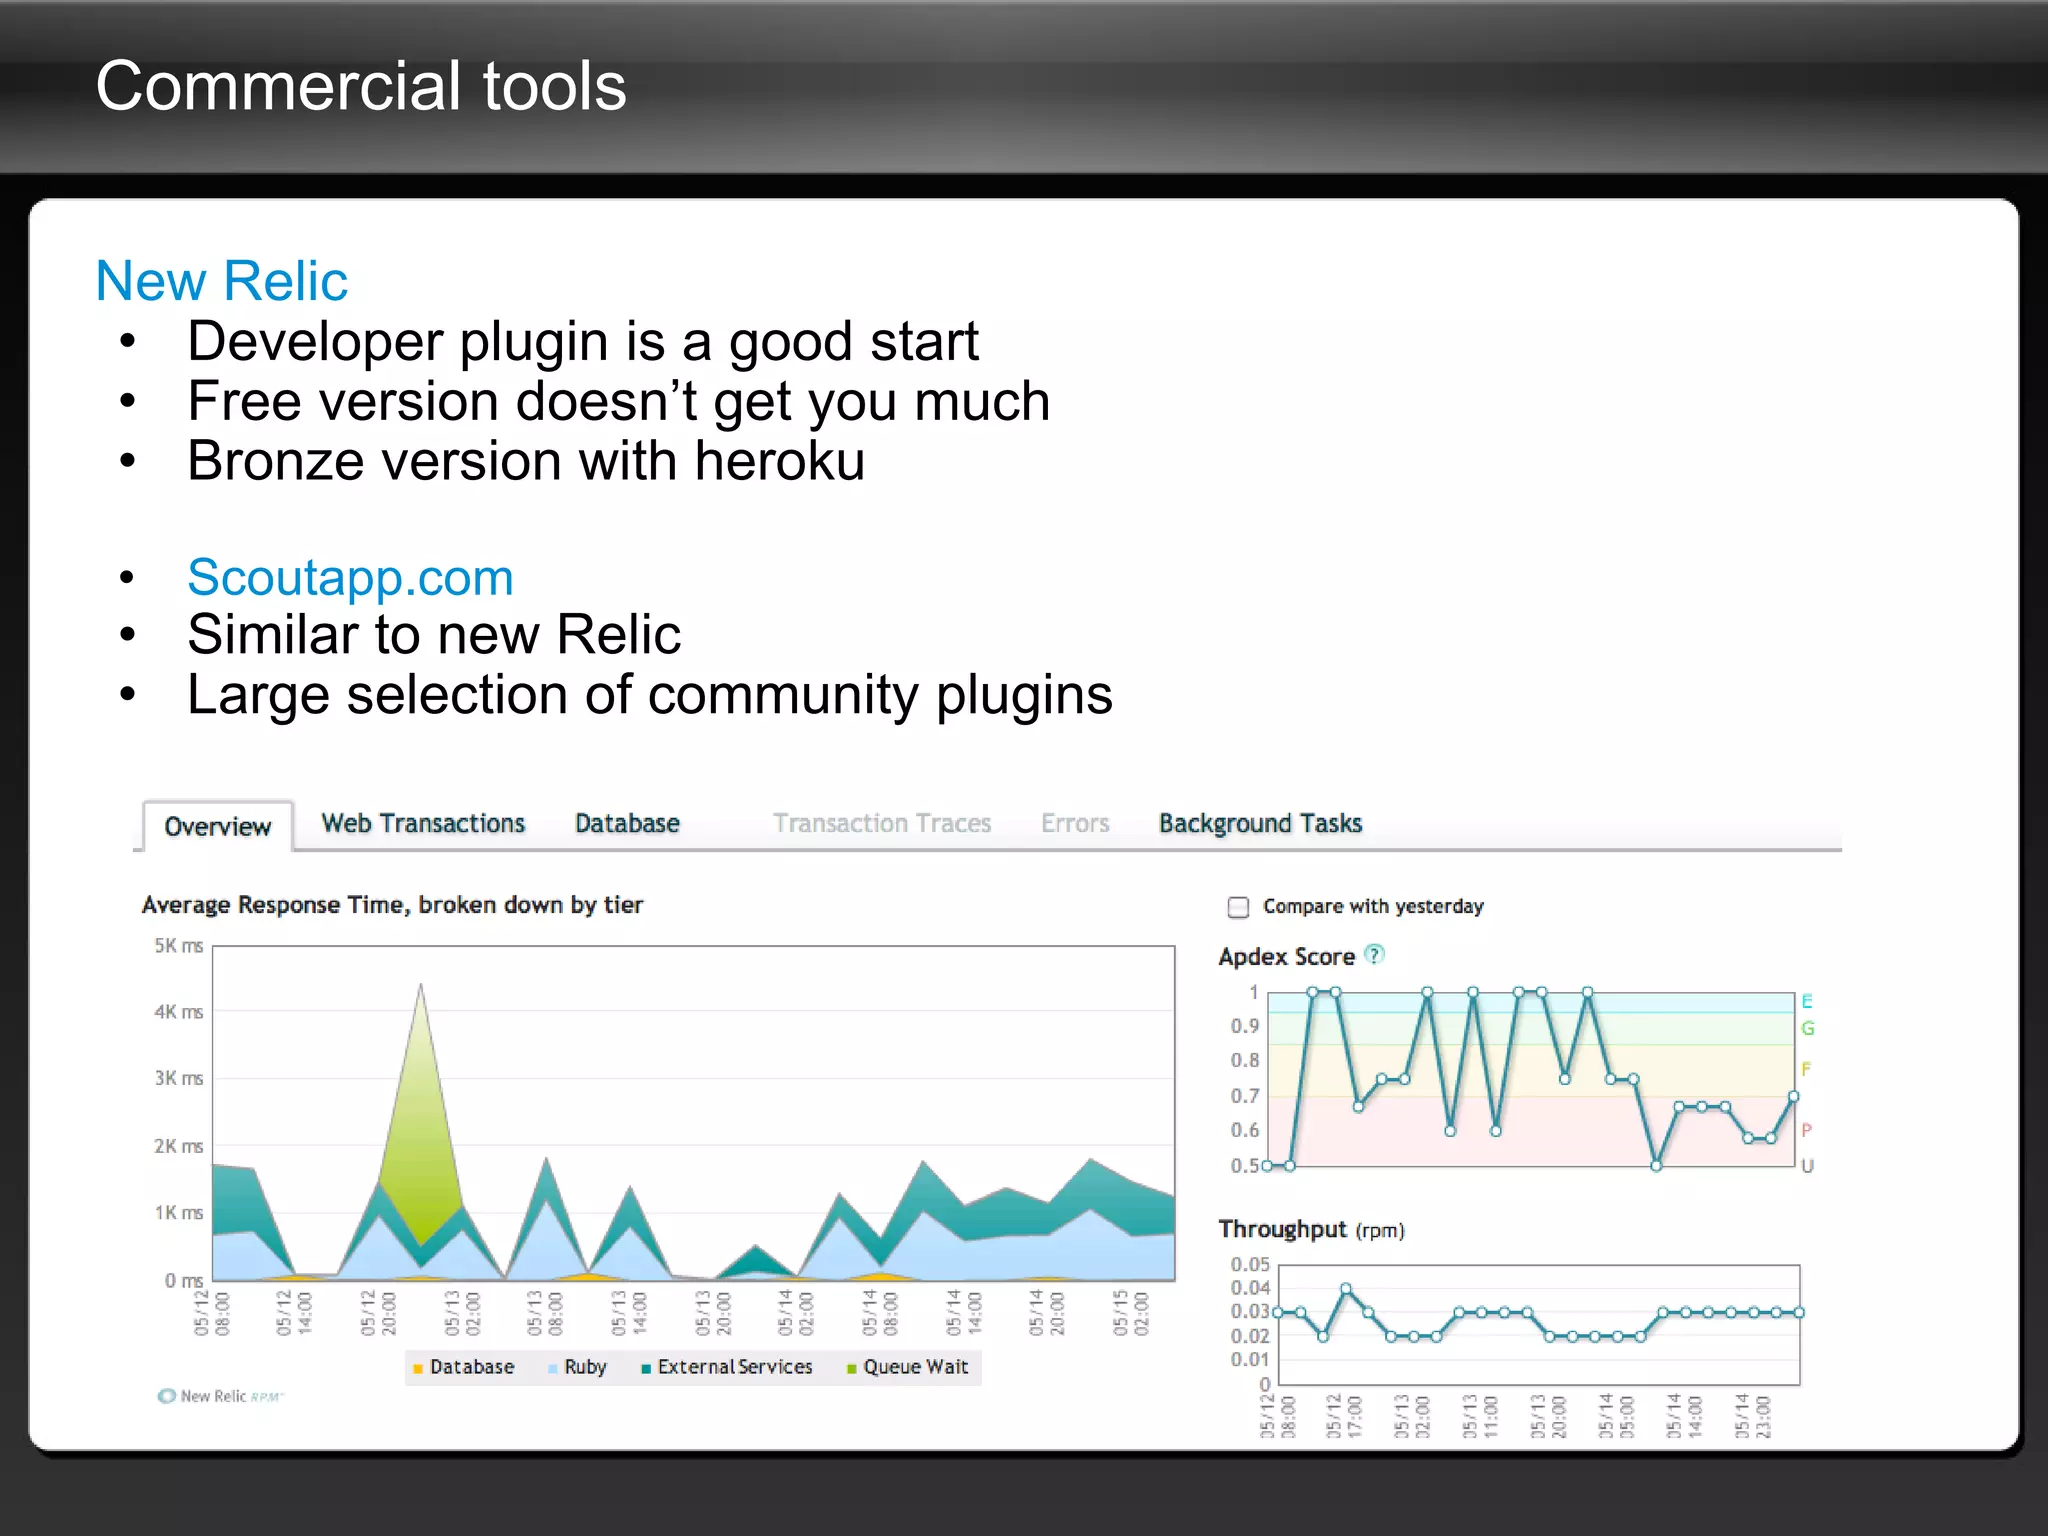Click the Apdex rating letter E
2048x1536 pixels.
(x=1807, y=1001)
